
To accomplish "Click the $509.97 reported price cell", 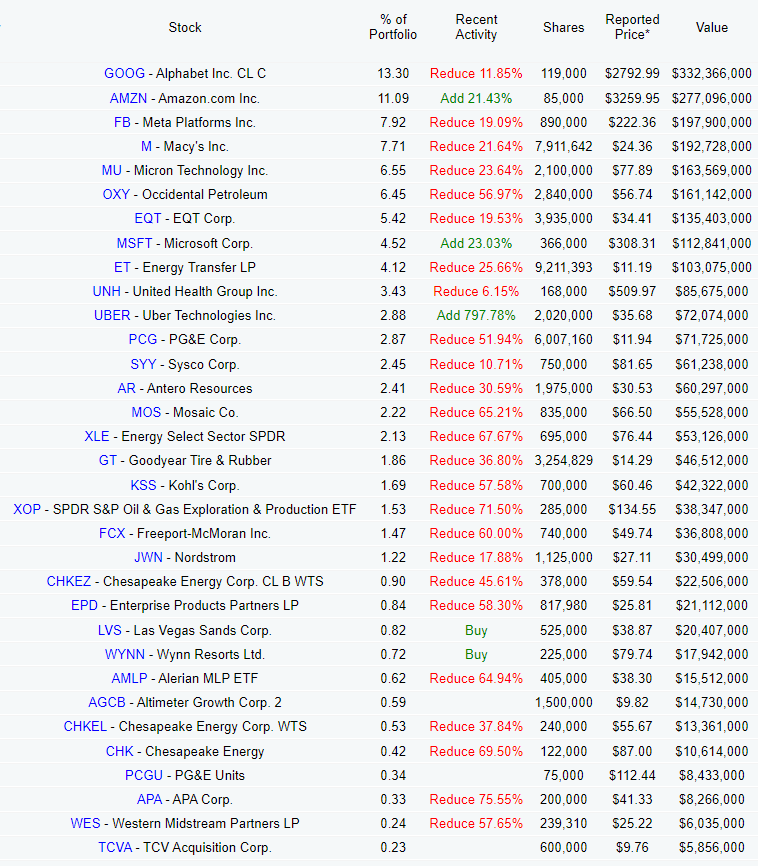I will pyautogui.click(x=632, y=291).
